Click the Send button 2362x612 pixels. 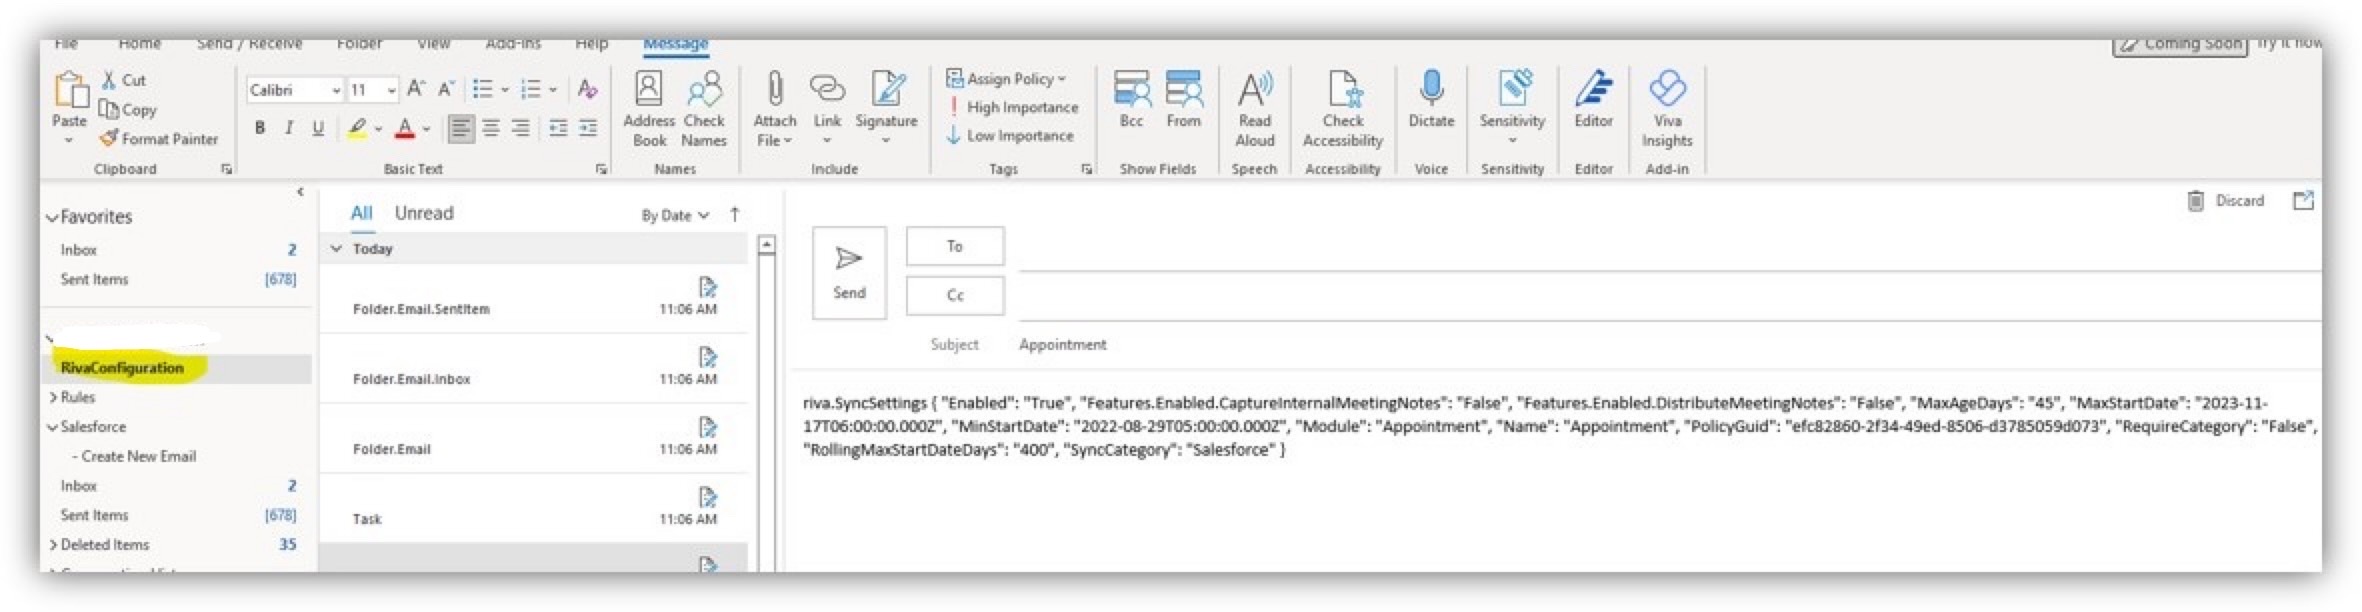click(x=849, y=273)
